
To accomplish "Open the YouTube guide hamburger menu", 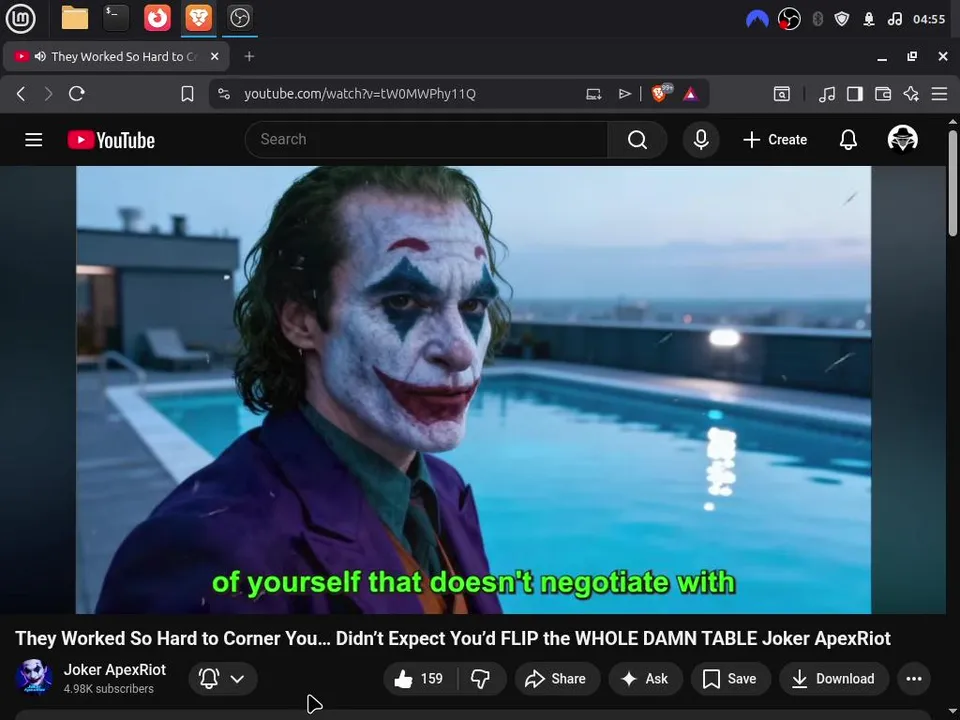I will pyautogui.click(x=34, y=140).
